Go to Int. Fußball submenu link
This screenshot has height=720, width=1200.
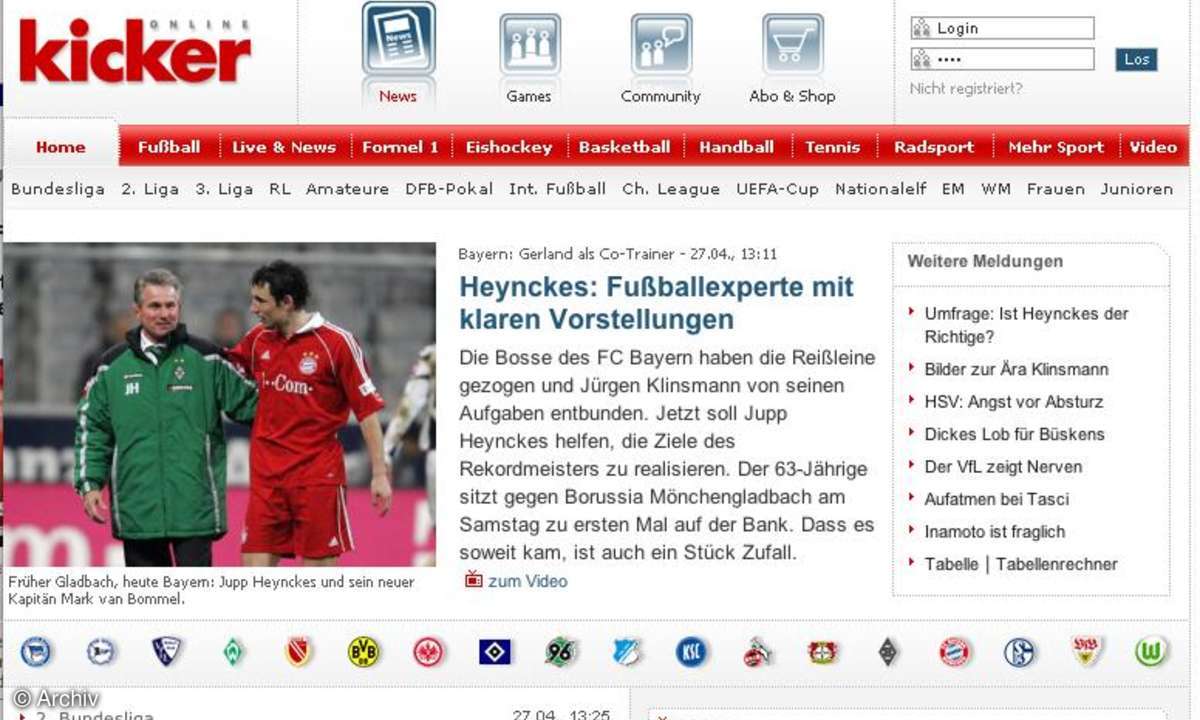[557, 189]
